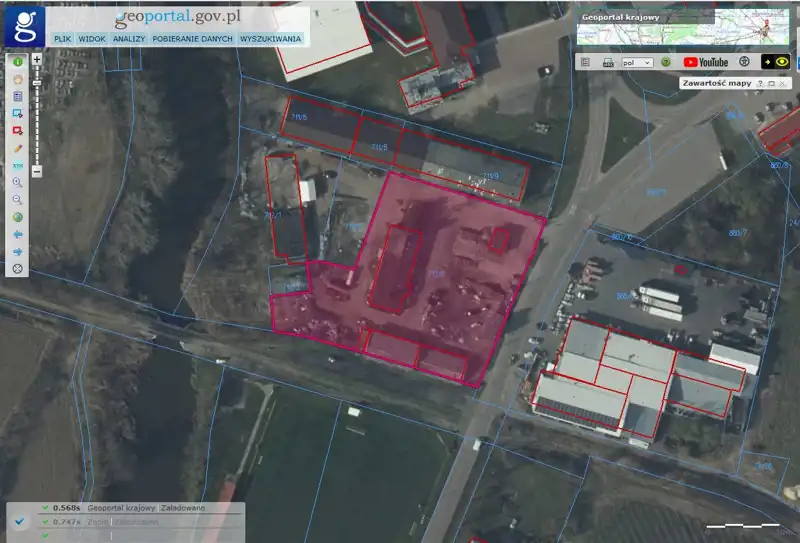The height and width of the screenshot is (543, 800).
Task: Click the zoom slider minus button
Action: tap(37, 172)
